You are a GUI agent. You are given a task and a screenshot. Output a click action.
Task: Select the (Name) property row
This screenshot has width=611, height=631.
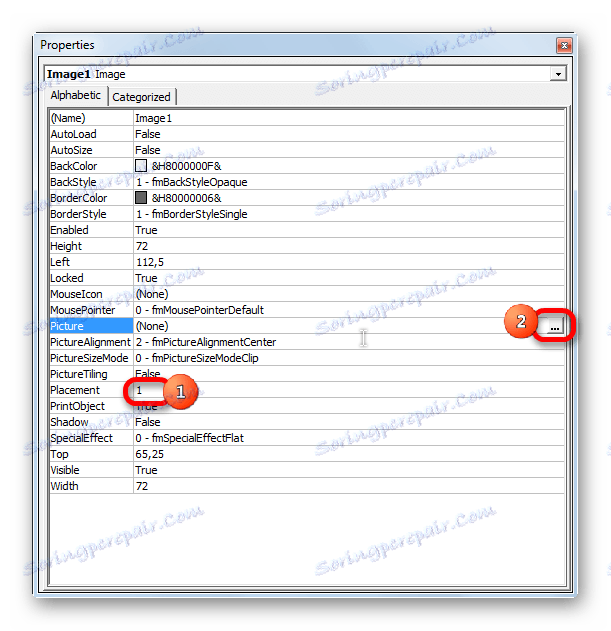[307, 118]
